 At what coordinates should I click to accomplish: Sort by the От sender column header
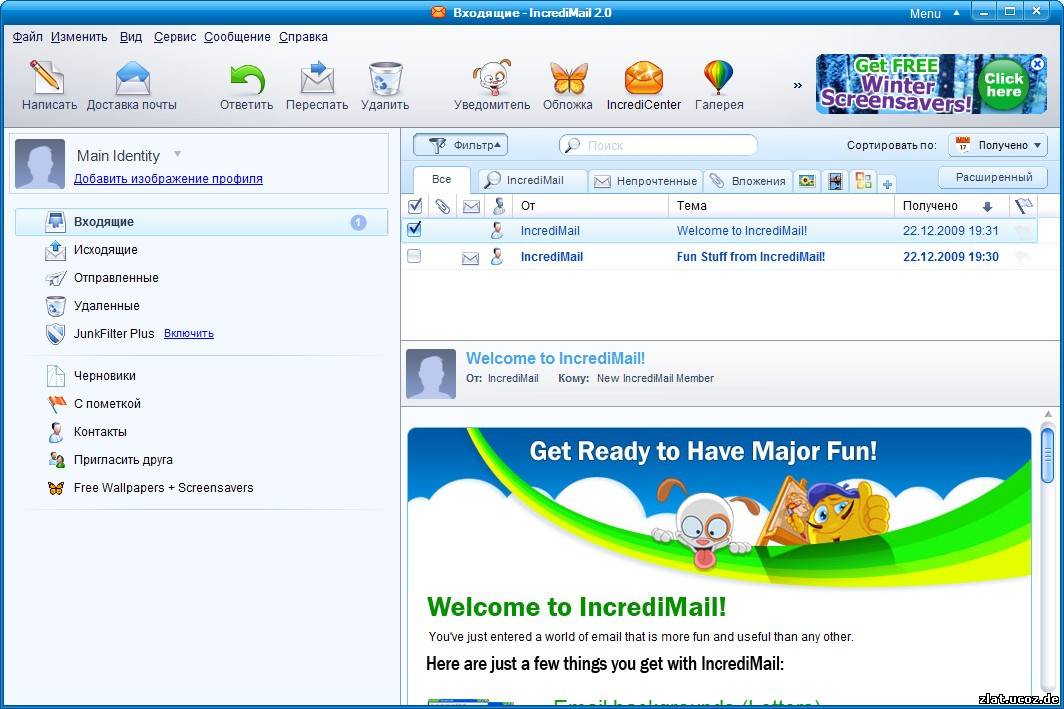coord(592,206)
